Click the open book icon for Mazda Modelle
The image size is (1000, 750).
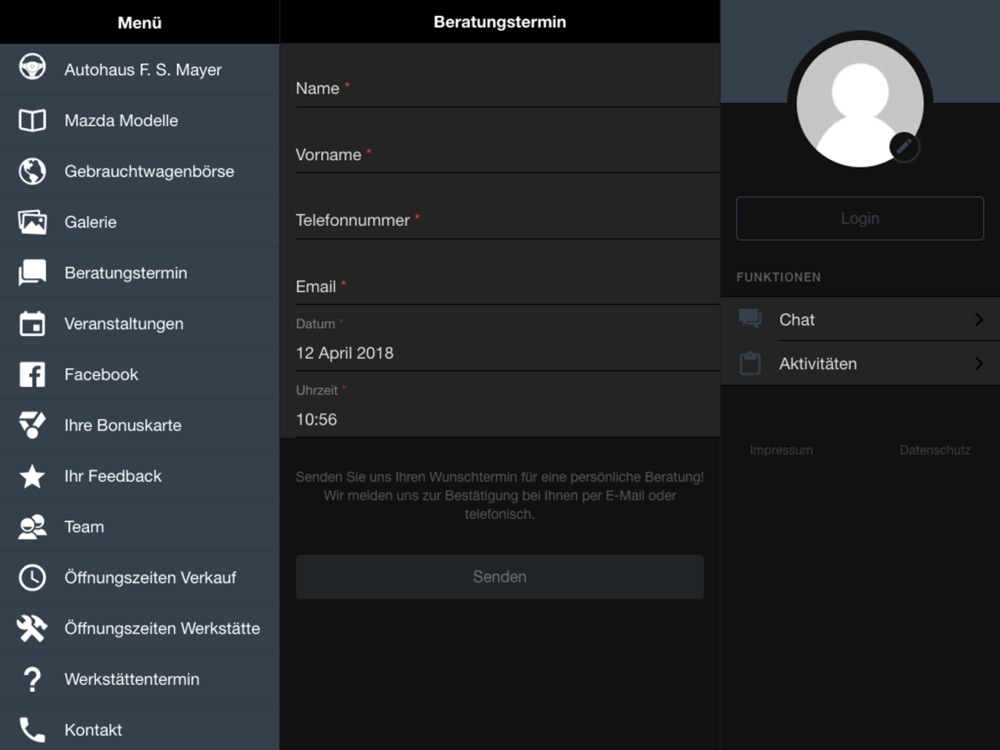coord(33,120)
